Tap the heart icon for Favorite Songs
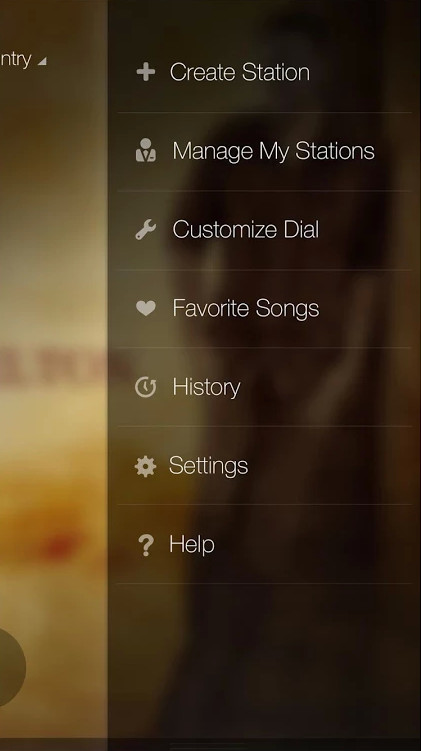This screenshot has height=751, width=421. tap(146, 308)
